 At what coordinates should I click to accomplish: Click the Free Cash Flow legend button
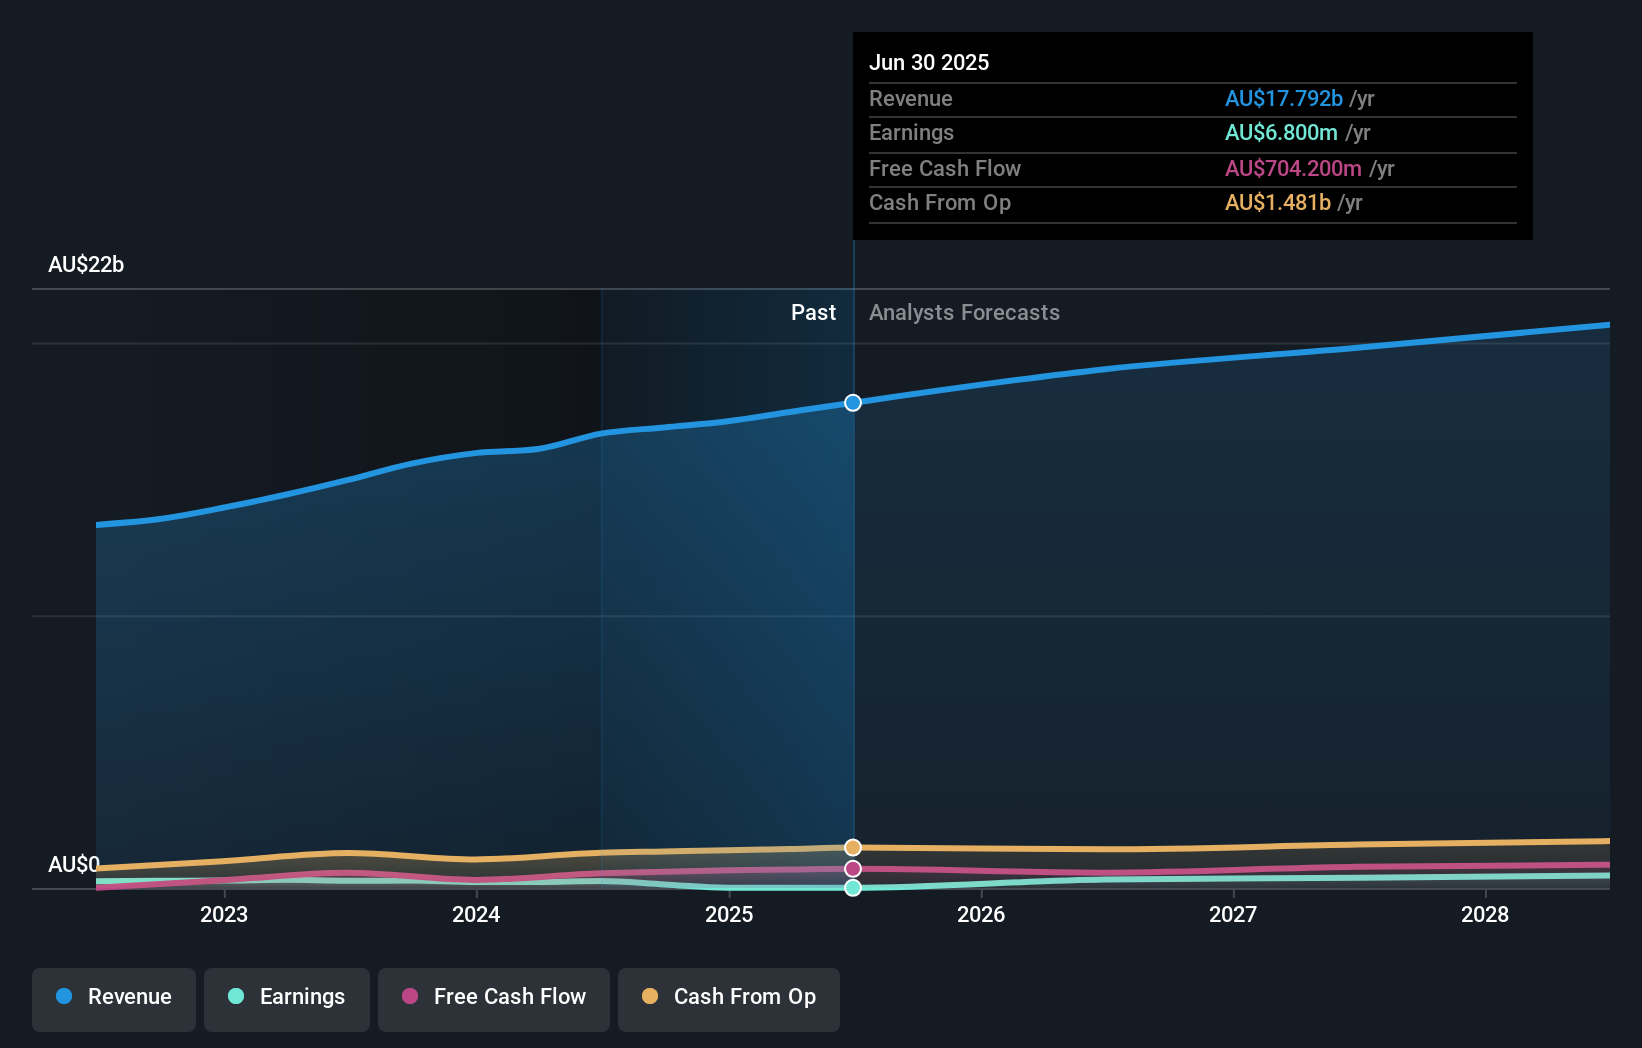coord(493,999)
